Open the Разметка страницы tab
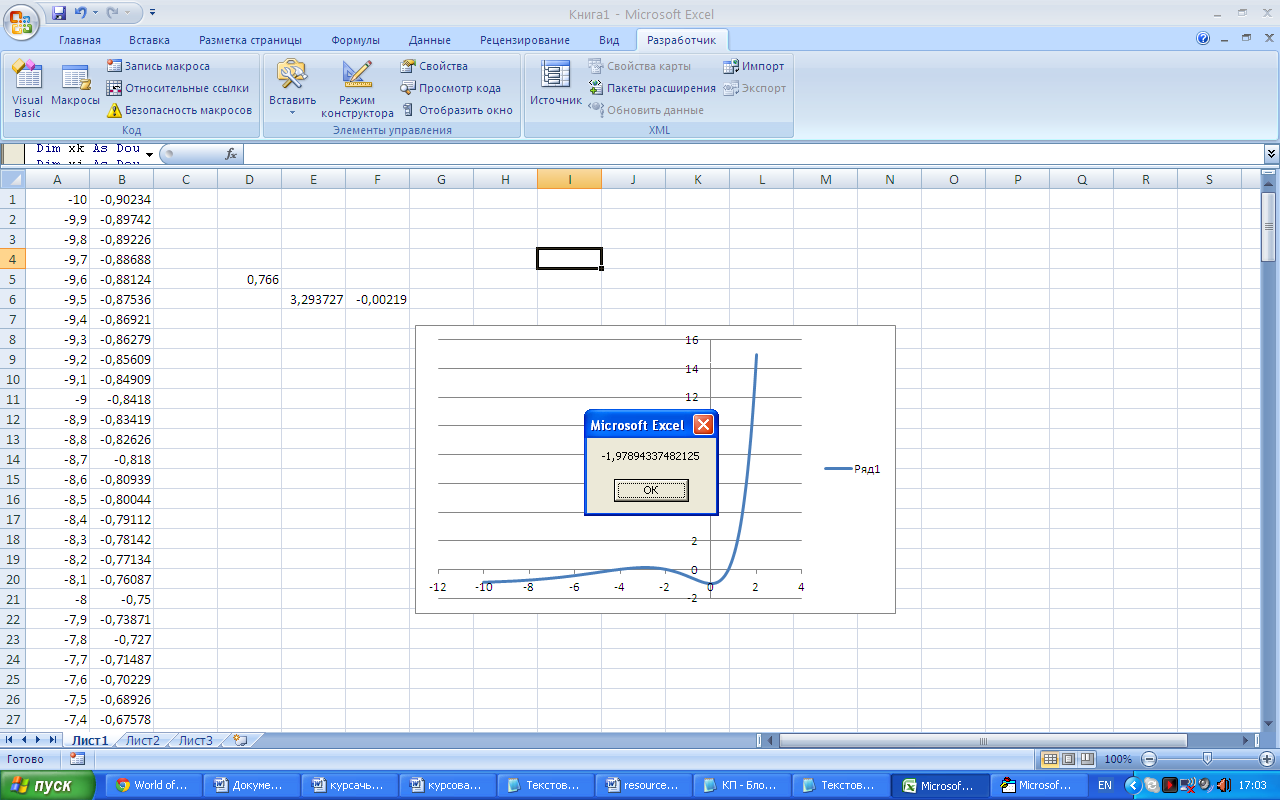The width and height of the screenshot is (1280, 800). (x=250, y=40)
